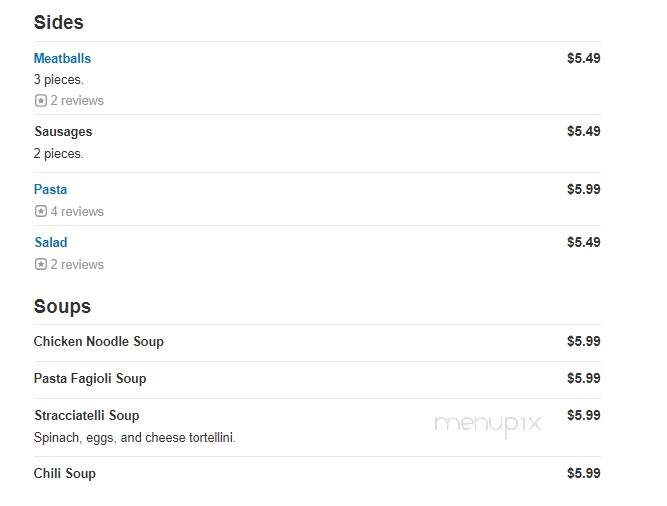The width and height of the screenshot is (667, 506).
Task: Open the Meatballs menu item link
Action: [x=62, y=58]
